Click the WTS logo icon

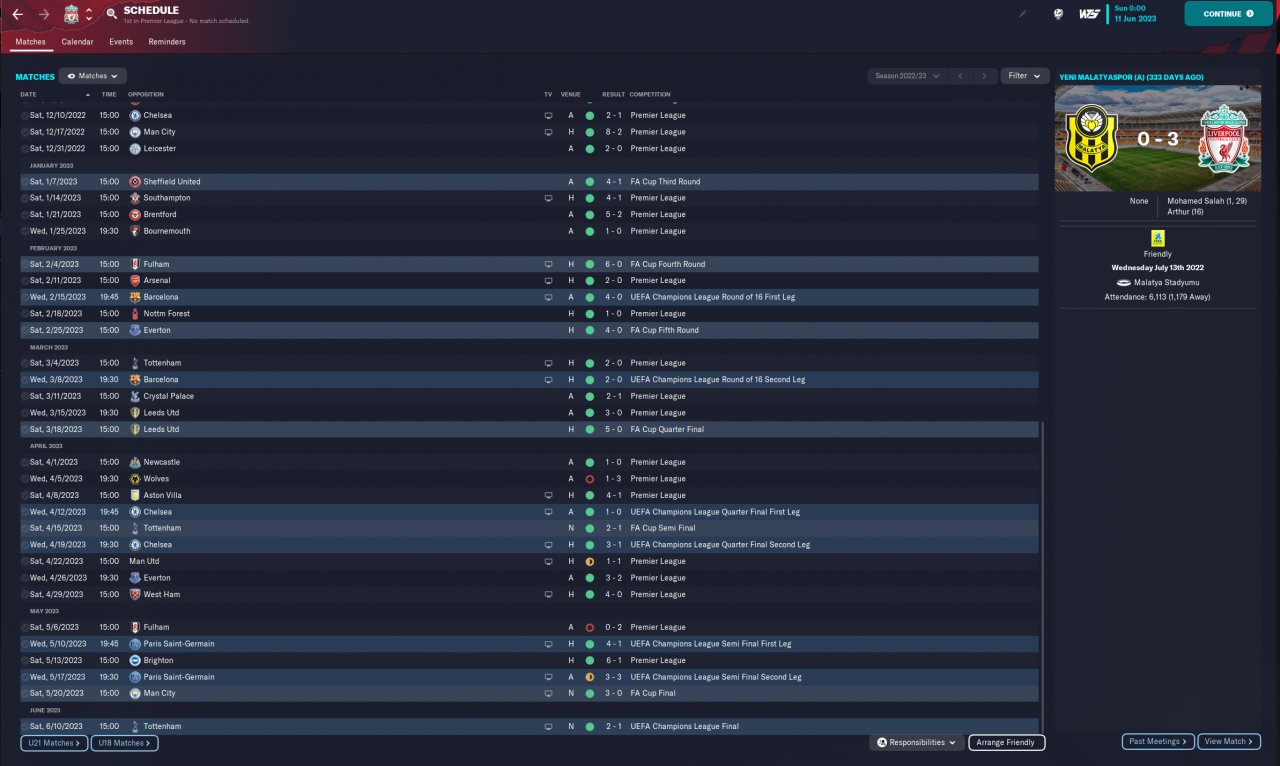[x=1089, y=14]
